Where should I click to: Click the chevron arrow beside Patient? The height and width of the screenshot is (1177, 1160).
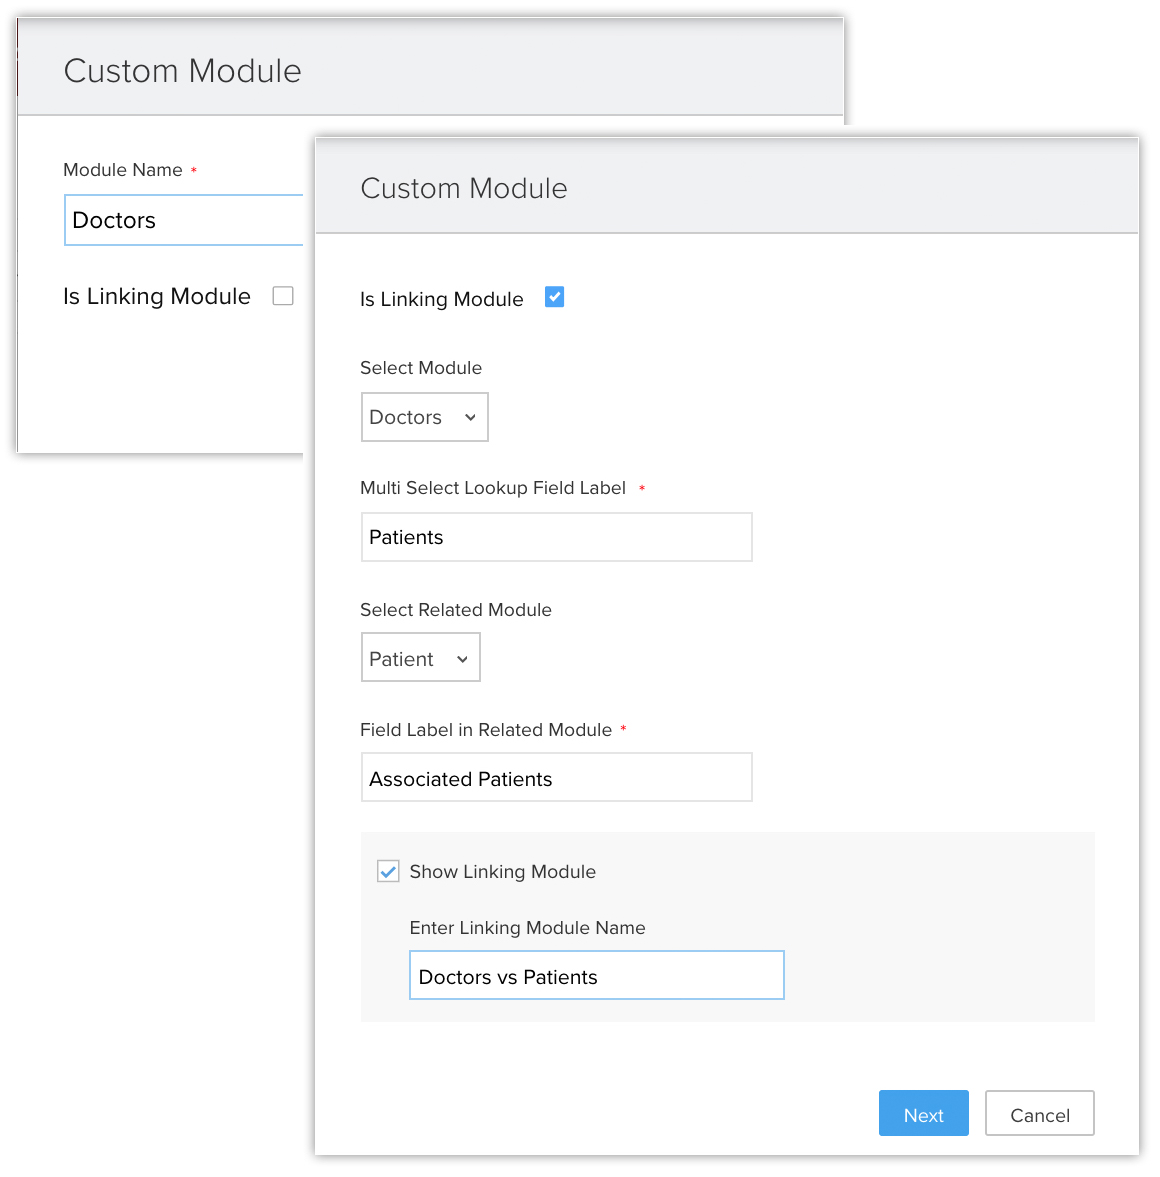462,659
